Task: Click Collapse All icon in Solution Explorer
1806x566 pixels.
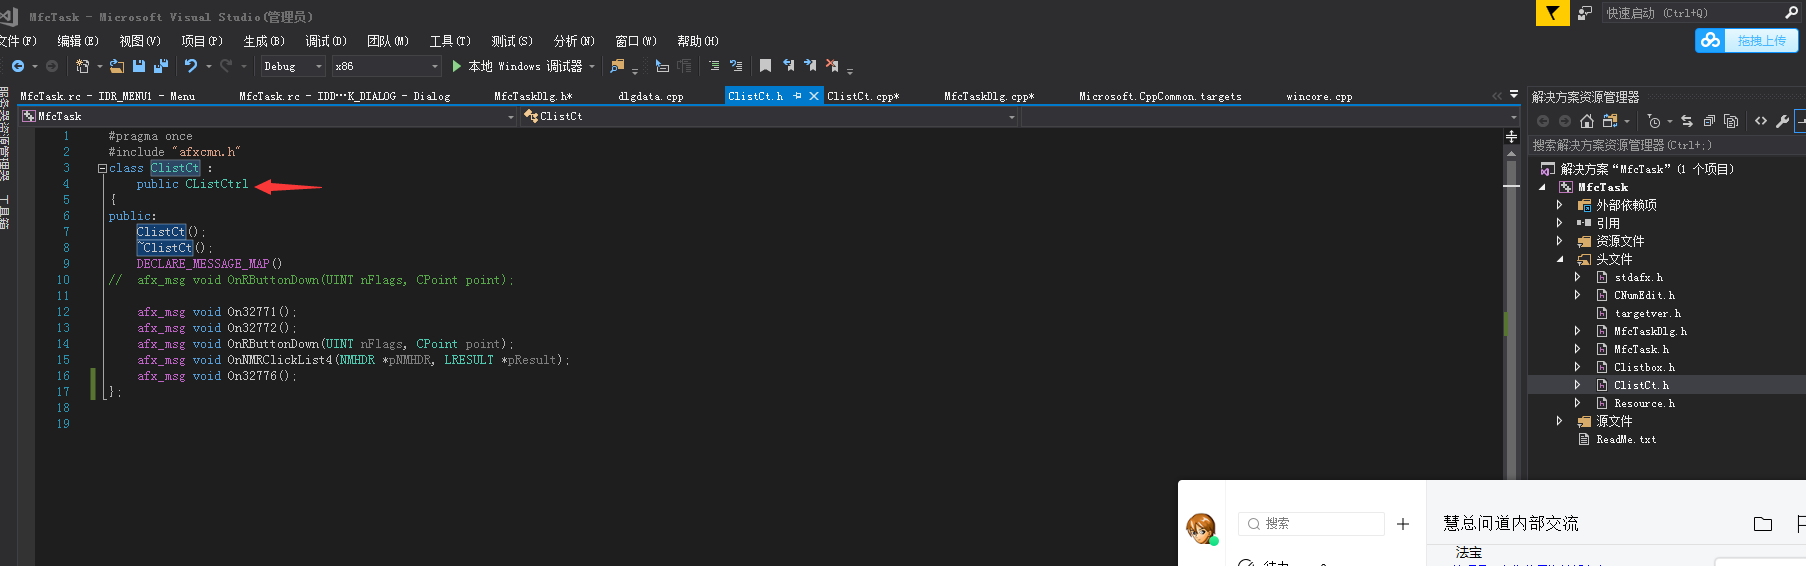Action: [x=1709, y=121]
